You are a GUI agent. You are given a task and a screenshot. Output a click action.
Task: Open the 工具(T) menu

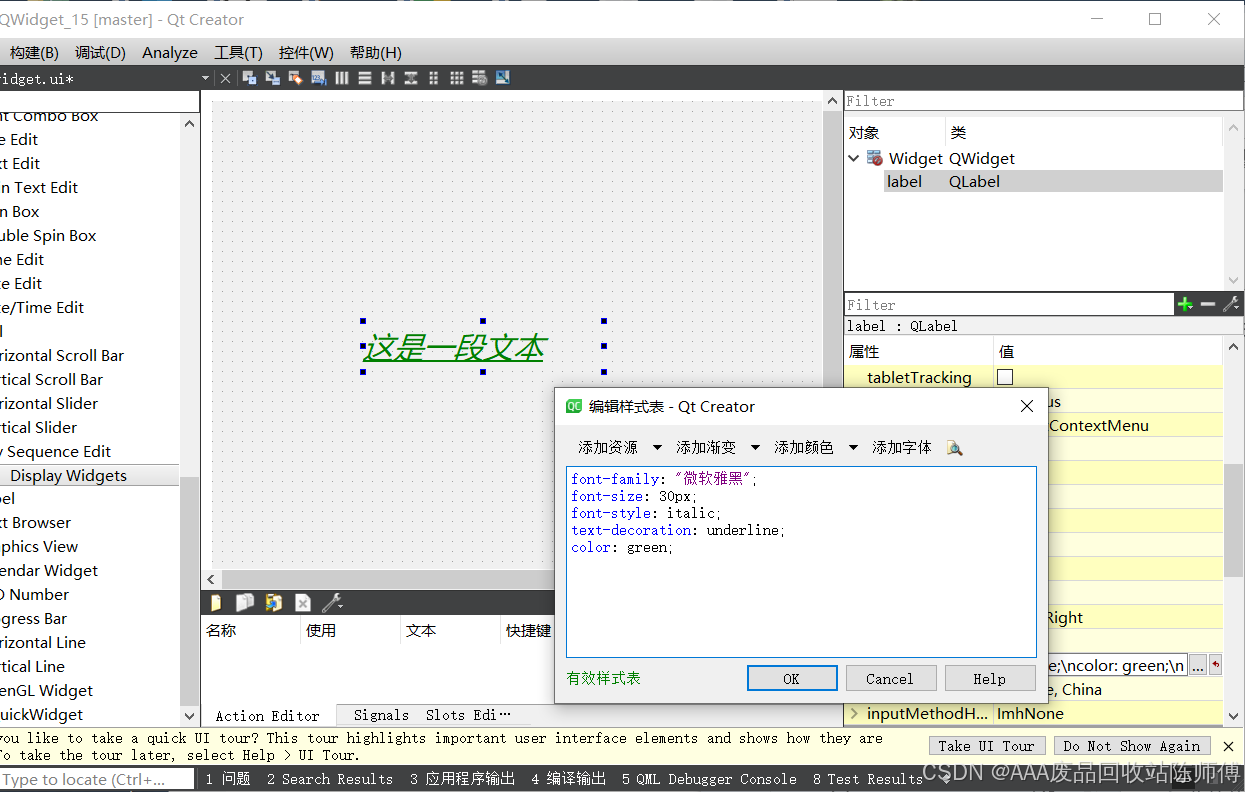(x=238, y=52)
